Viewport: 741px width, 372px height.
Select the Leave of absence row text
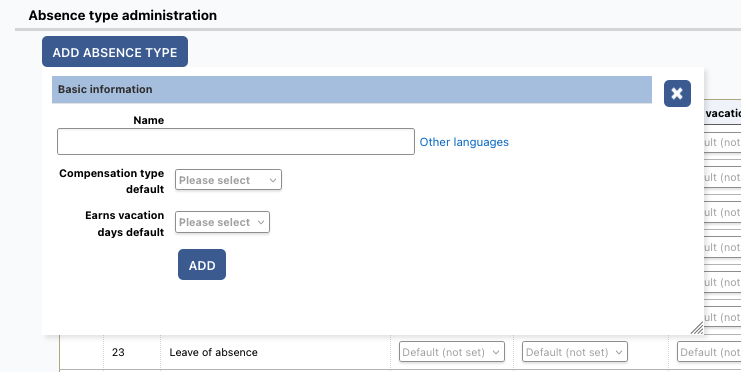[214, 352]
